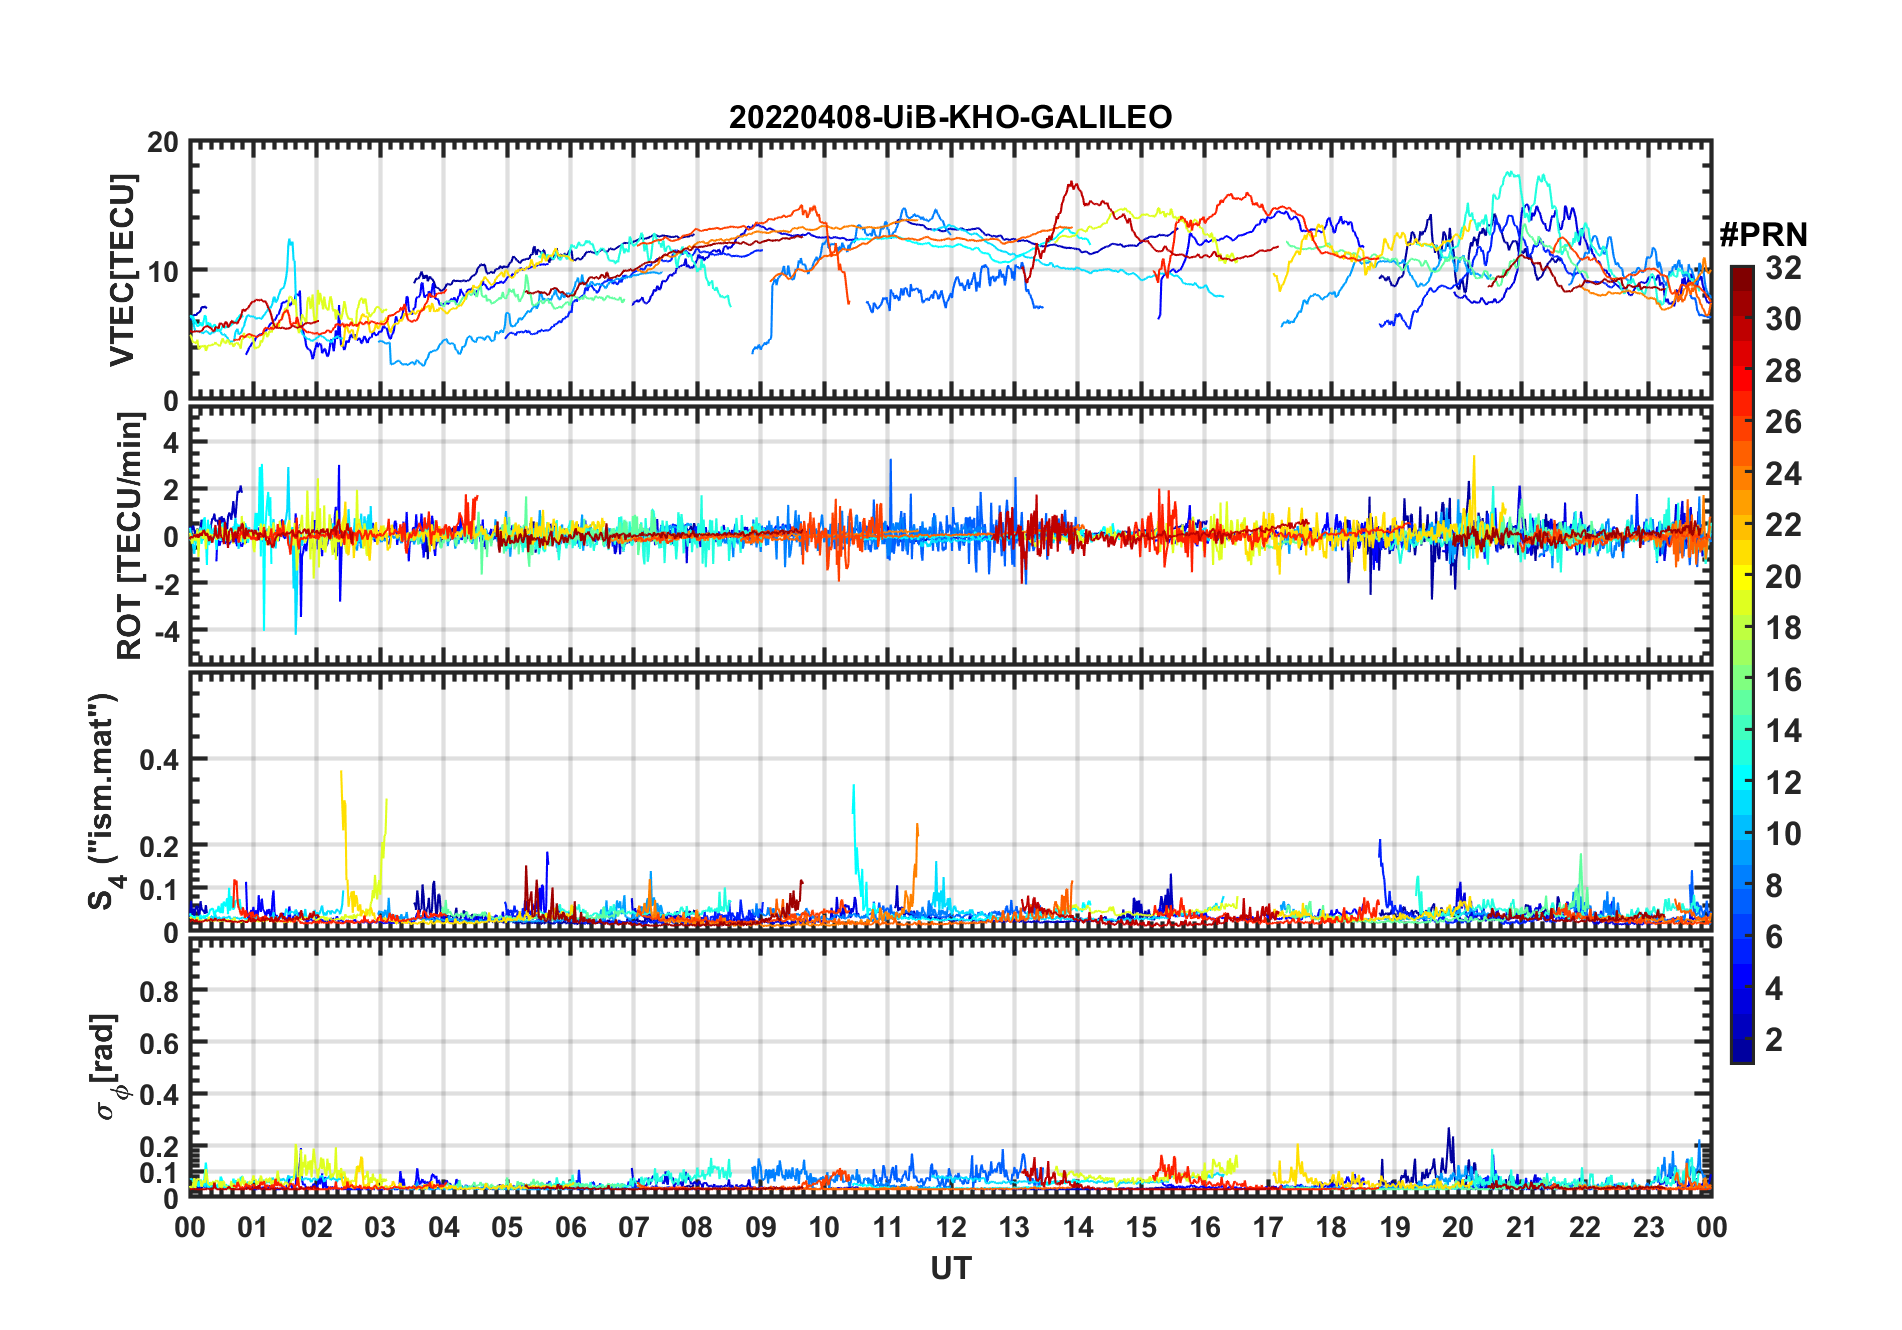Click x-axis hour tick 21
This screenshot has height=1330, width=1902.
click(x=1521, y=1227)
